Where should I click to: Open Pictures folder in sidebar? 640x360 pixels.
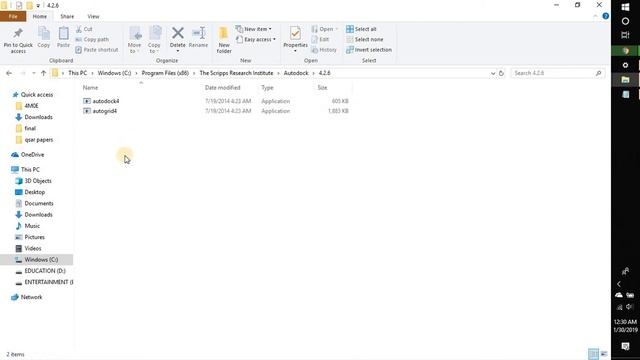click(x=34, y=237)
